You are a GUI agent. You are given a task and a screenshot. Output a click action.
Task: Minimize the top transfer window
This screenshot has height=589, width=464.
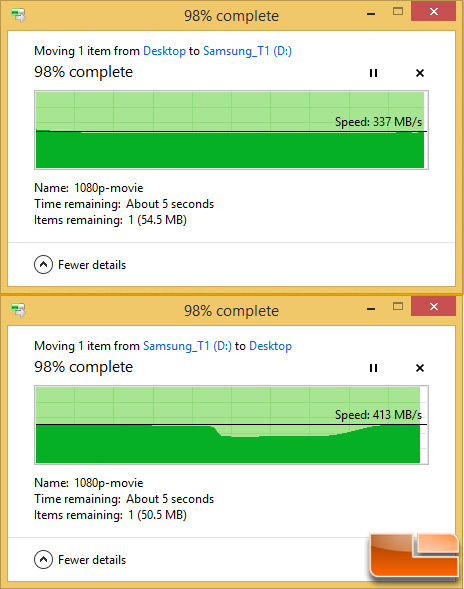click(371, 13)
